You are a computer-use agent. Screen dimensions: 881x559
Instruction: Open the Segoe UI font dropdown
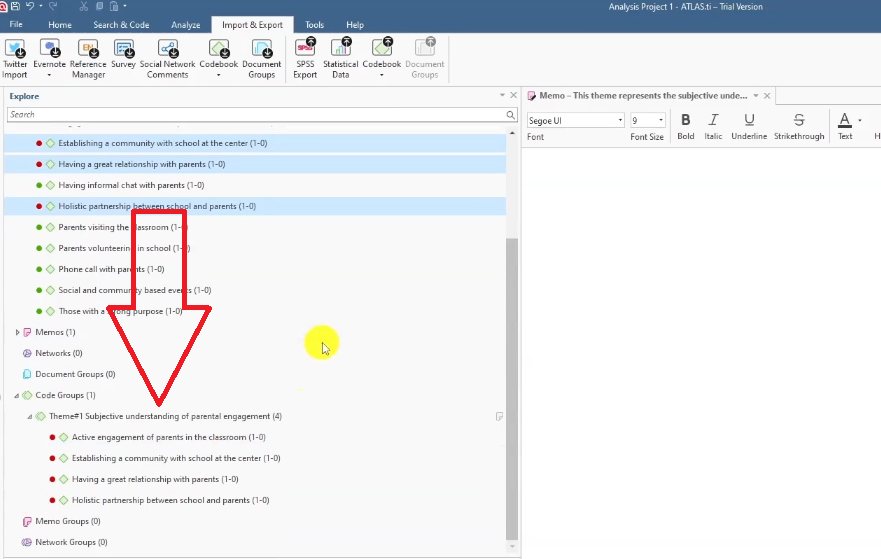coord(620,120)
